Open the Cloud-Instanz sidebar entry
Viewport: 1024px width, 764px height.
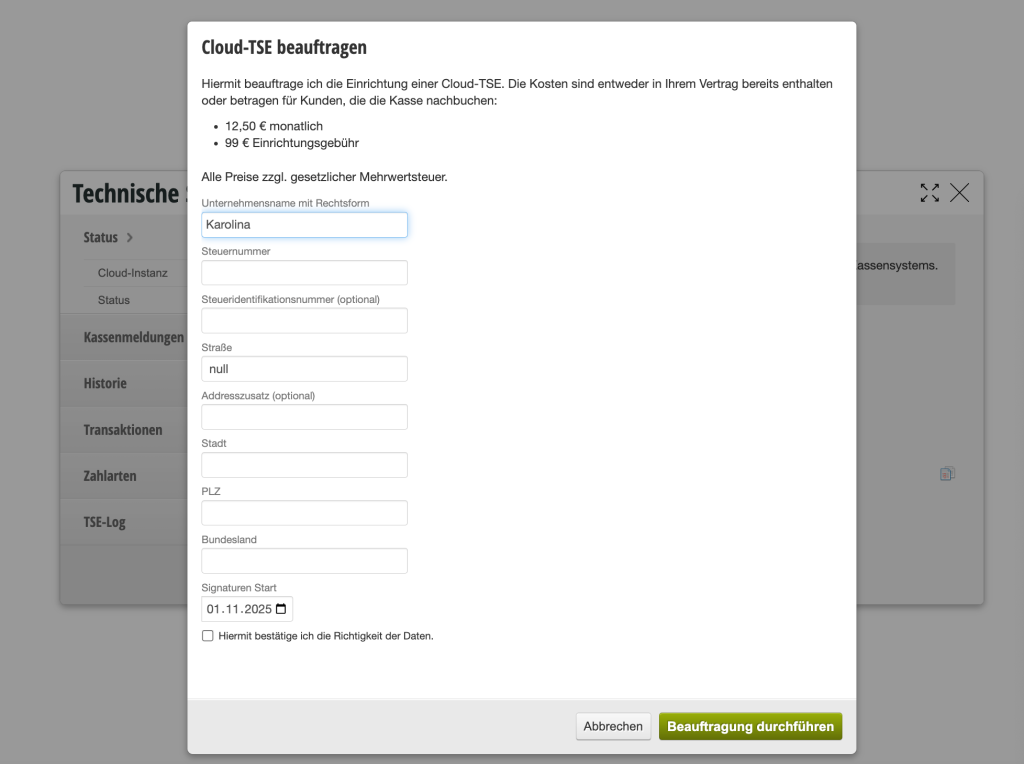pyautogui.click(x=132, y=273)
